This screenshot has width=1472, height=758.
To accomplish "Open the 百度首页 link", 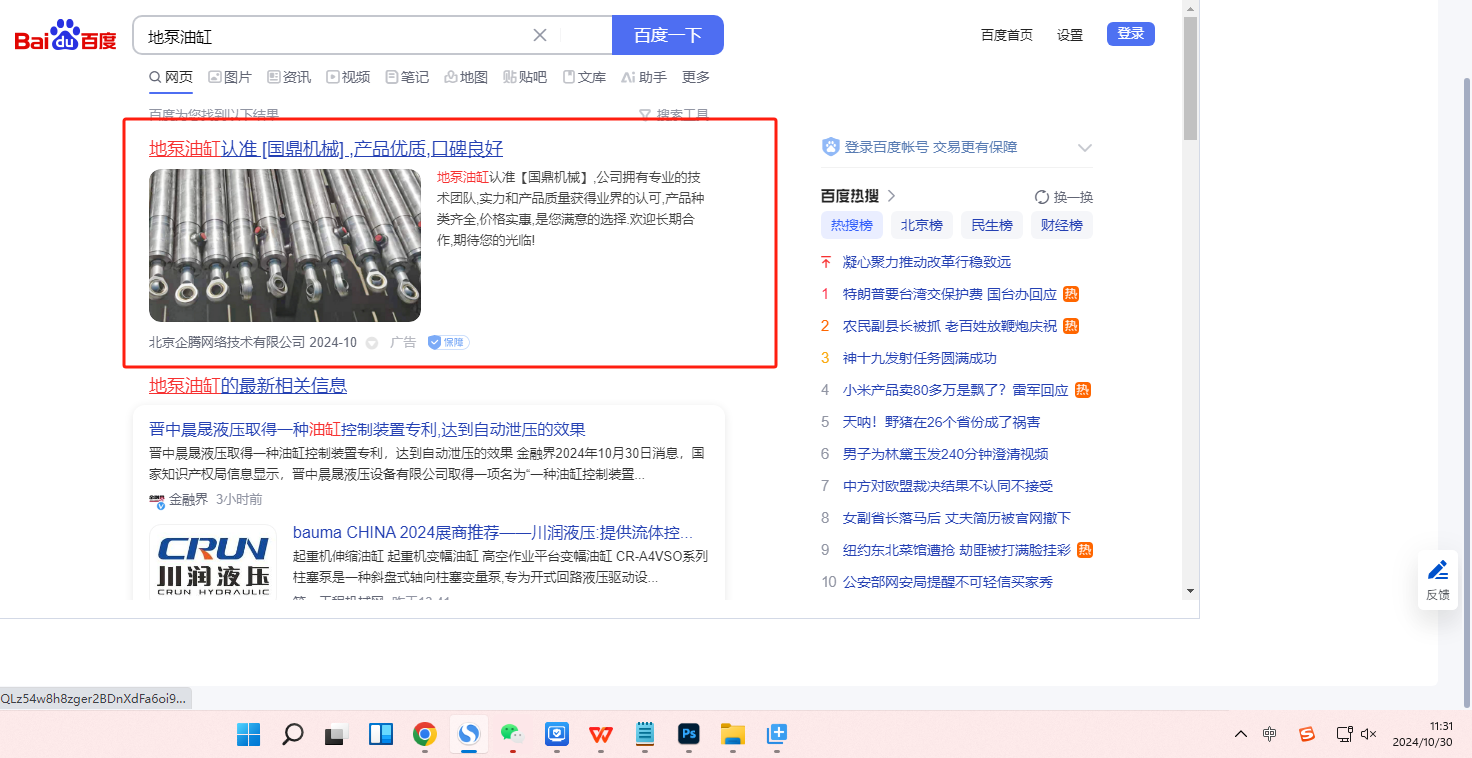I will click(x=1007, y=35).
